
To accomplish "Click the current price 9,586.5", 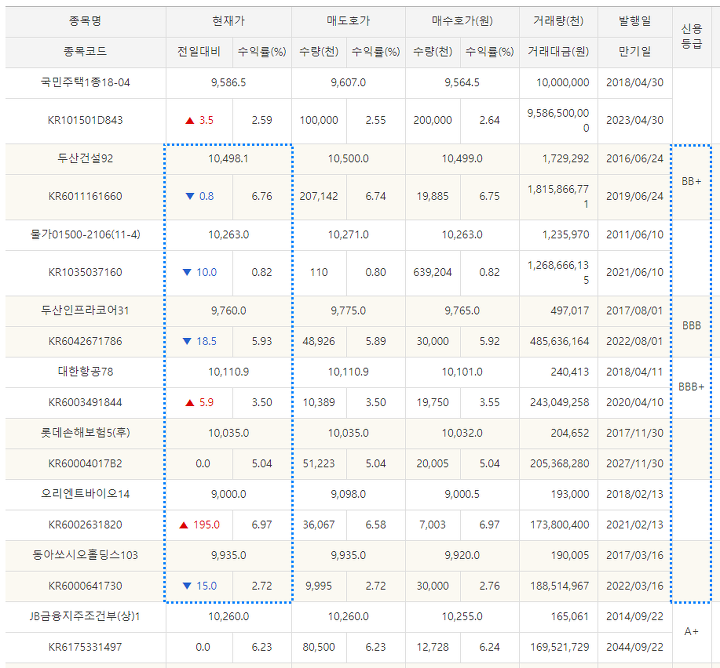I will pyautogui.click(x=229, y=82).
